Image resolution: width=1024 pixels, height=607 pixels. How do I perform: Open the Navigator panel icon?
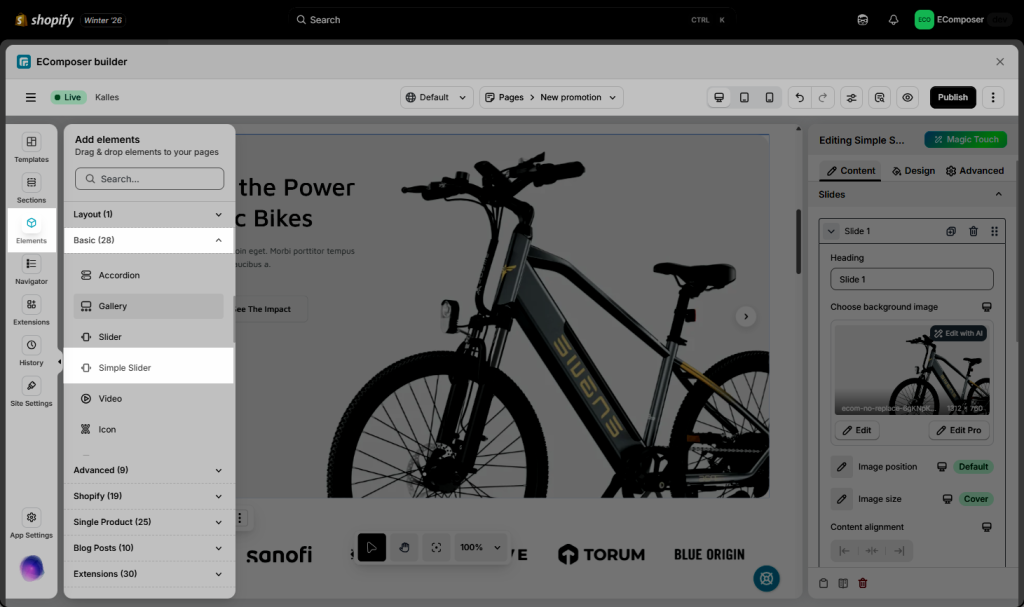[31, 269]
